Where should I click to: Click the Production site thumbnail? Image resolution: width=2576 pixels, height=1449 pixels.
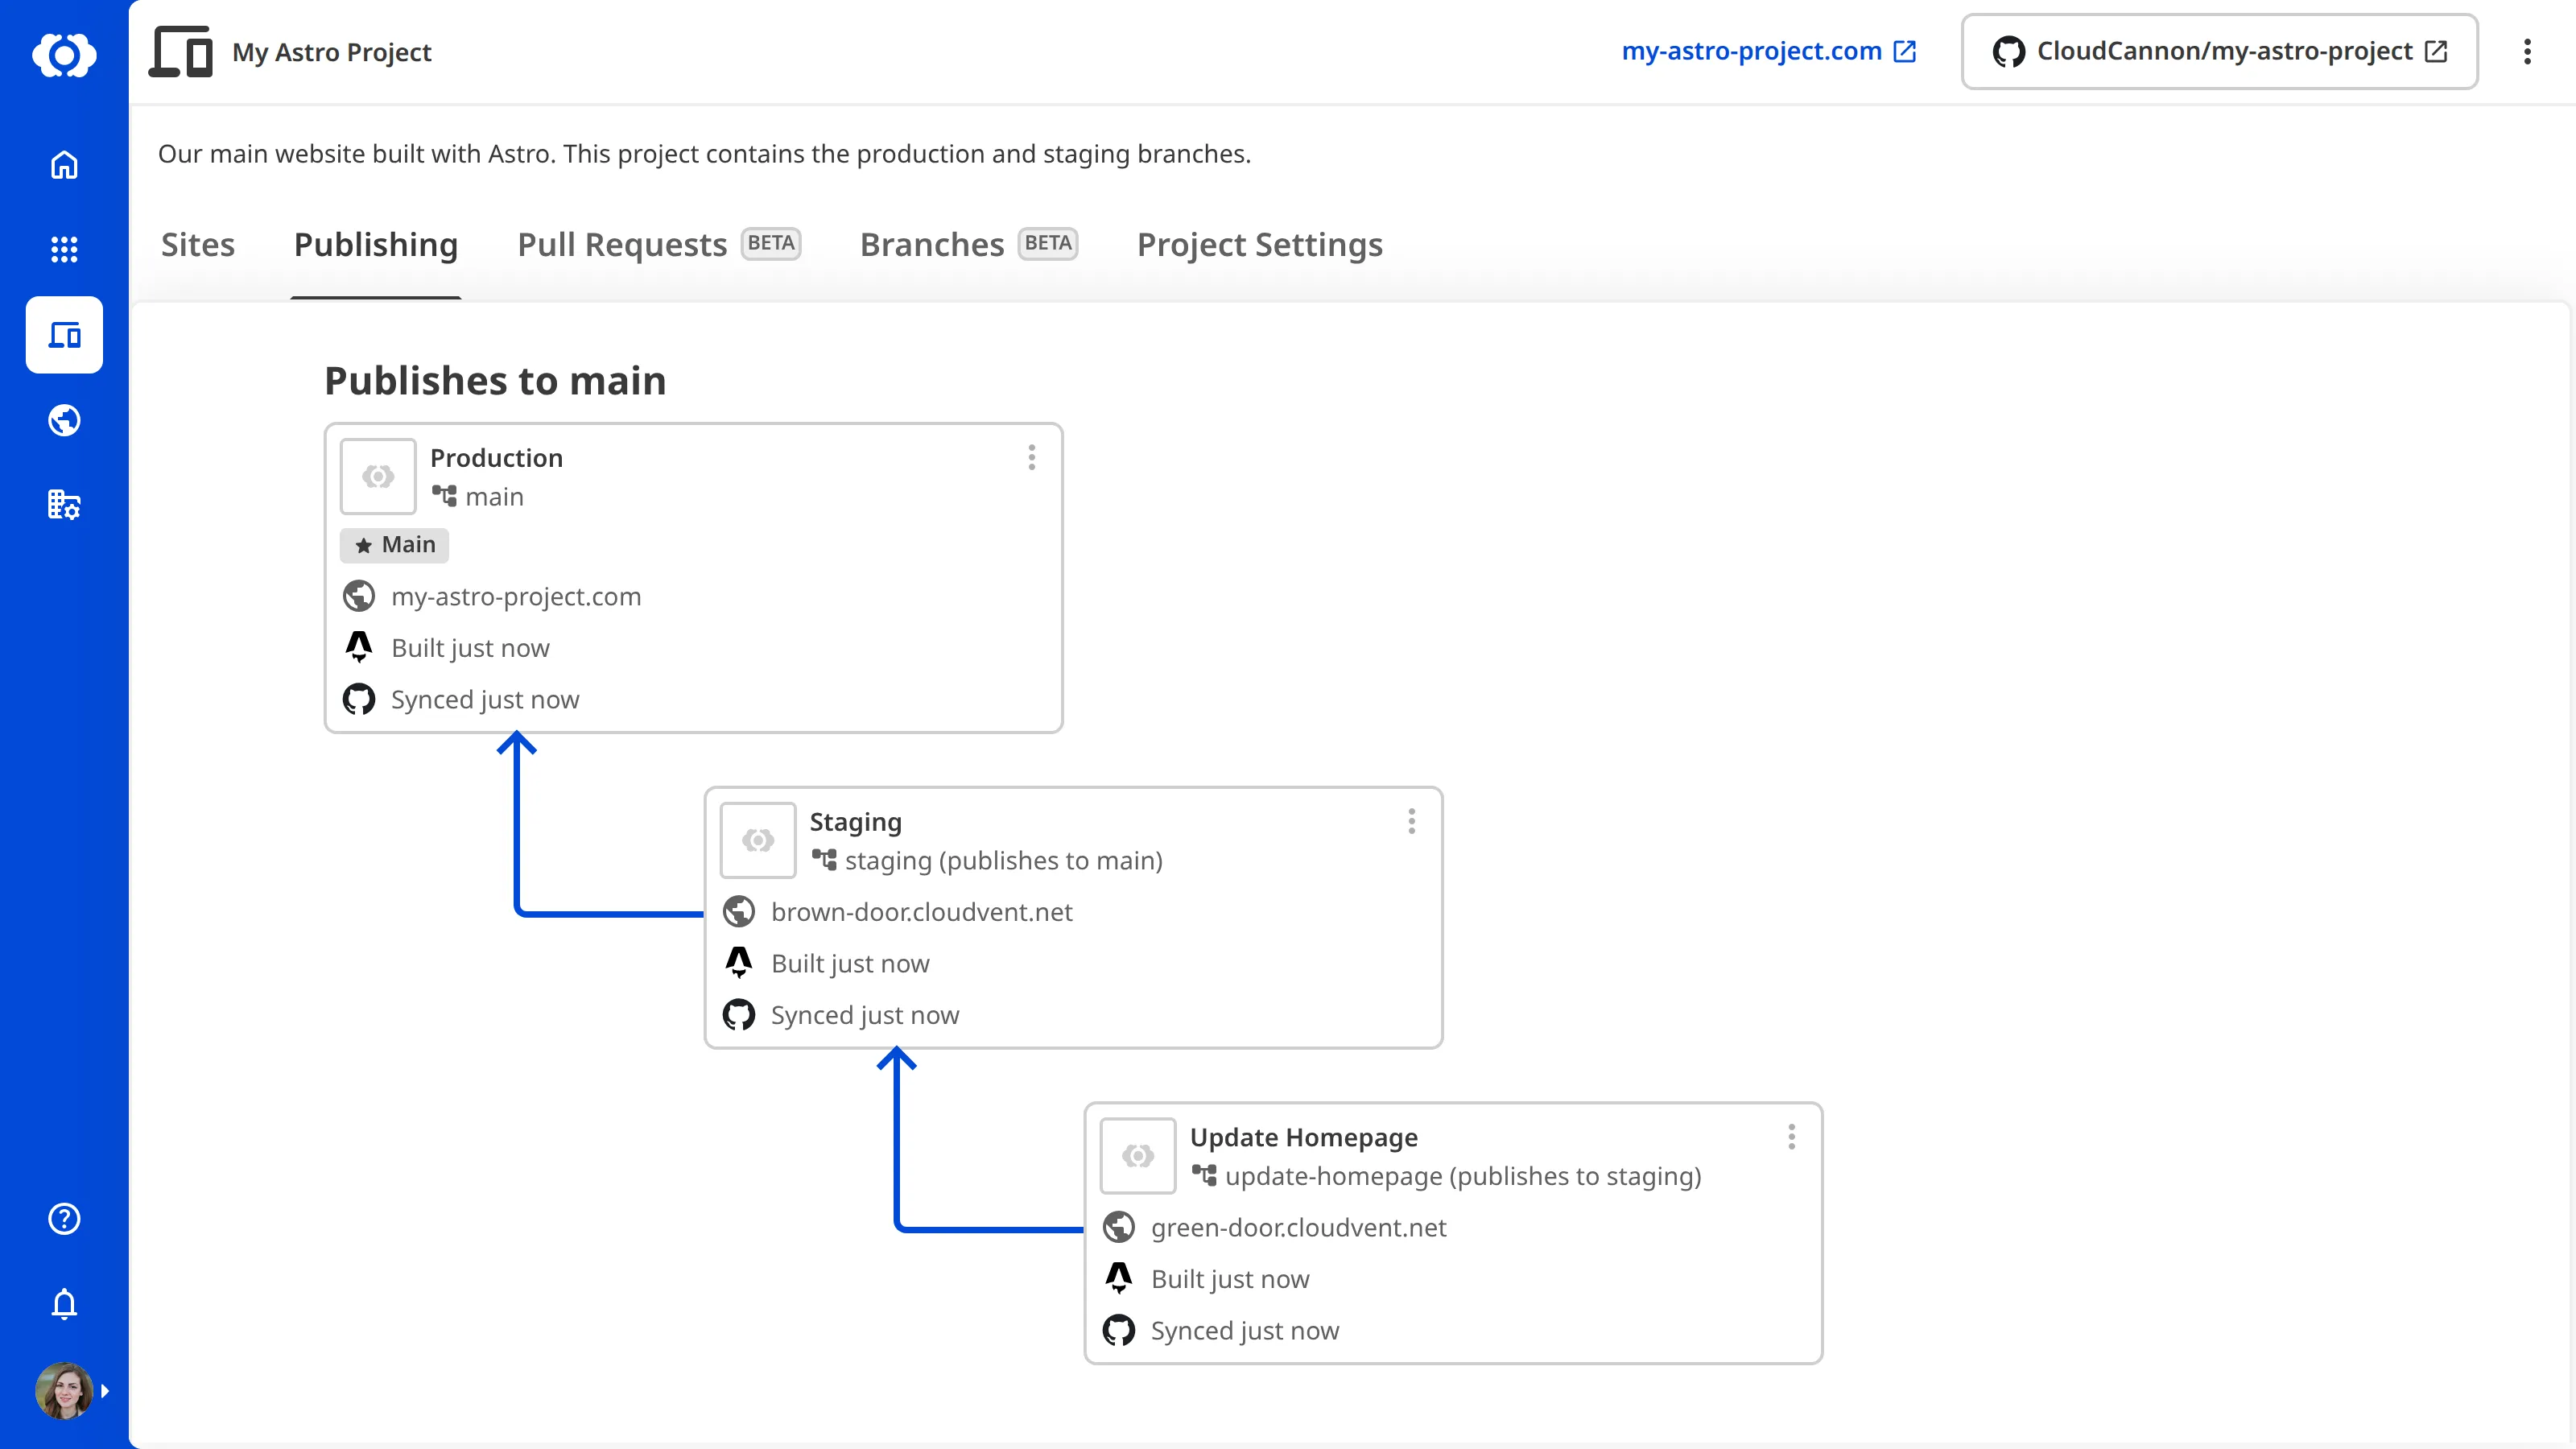point(378,476)
